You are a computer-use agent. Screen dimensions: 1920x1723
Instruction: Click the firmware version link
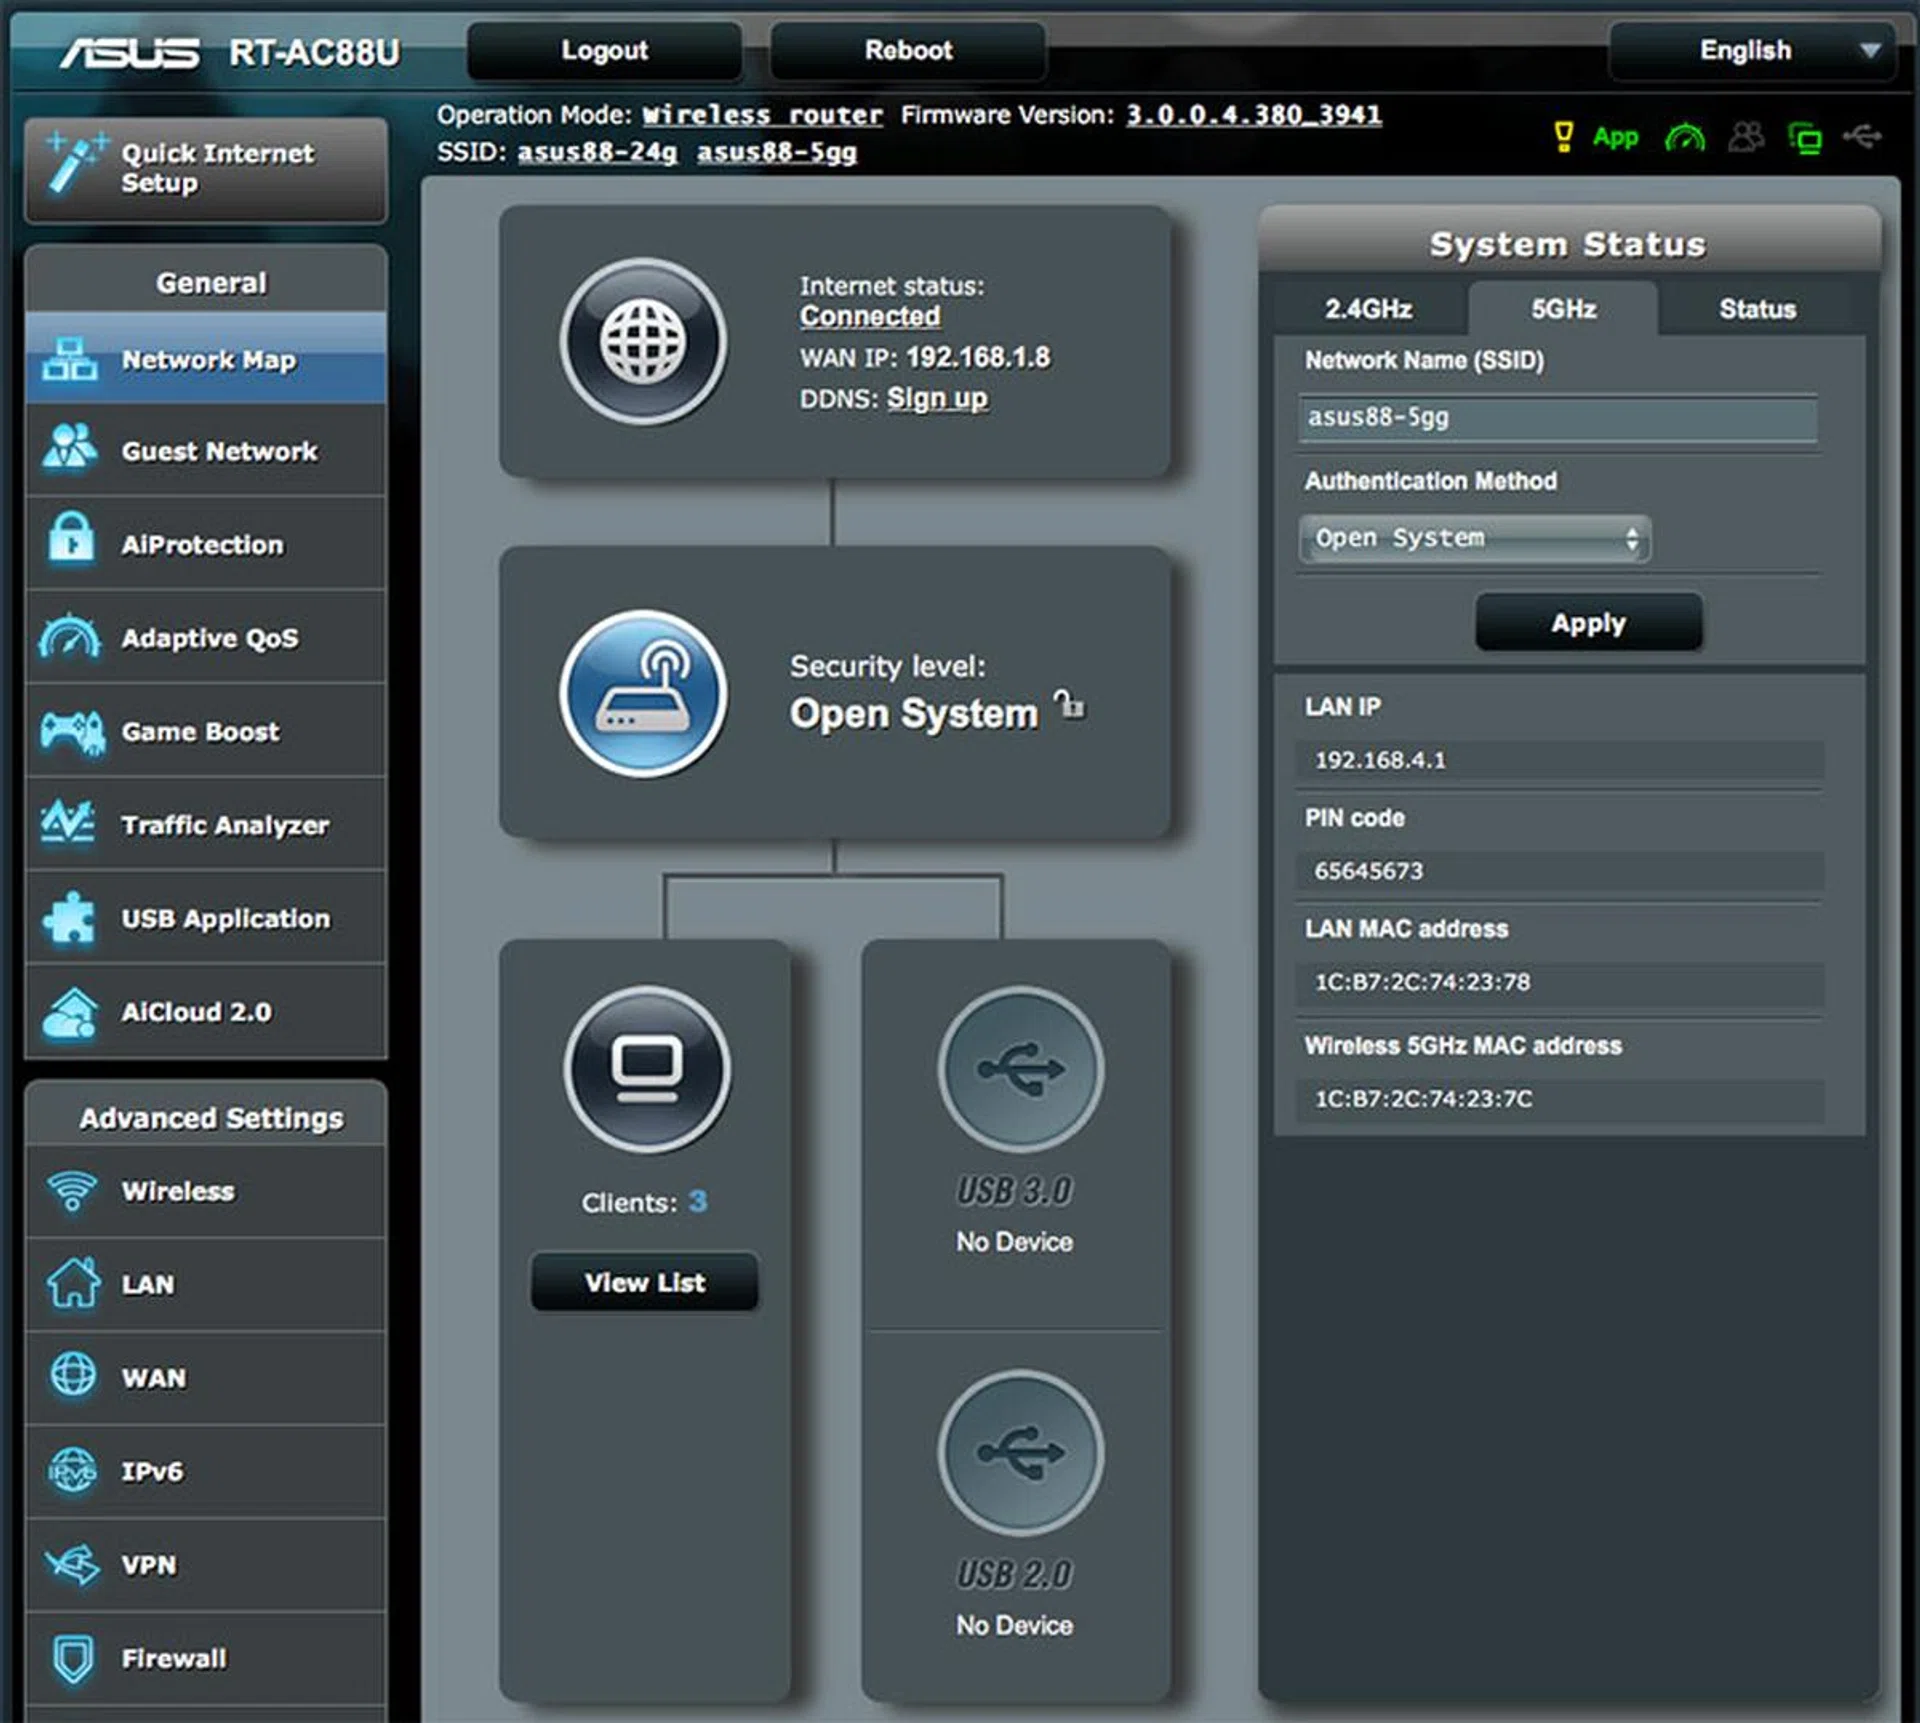point(1253,115)
